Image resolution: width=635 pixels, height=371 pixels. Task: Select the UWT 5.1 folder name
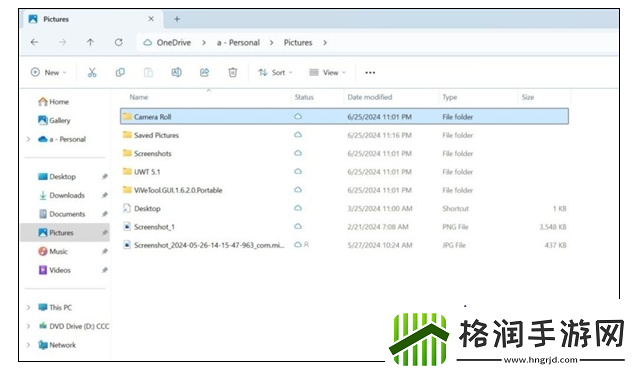[x=147, y=172]
